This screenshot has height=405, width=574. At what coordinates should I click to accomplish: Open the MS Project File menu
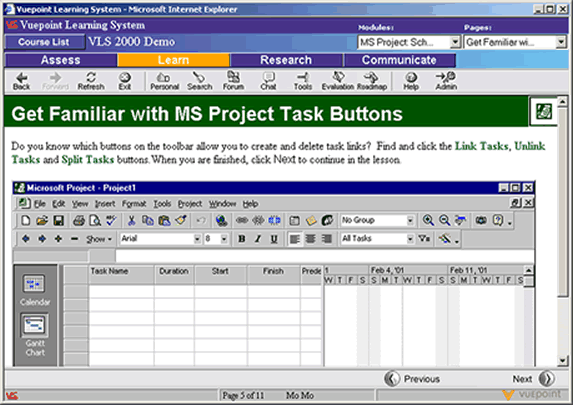[40, 204]
